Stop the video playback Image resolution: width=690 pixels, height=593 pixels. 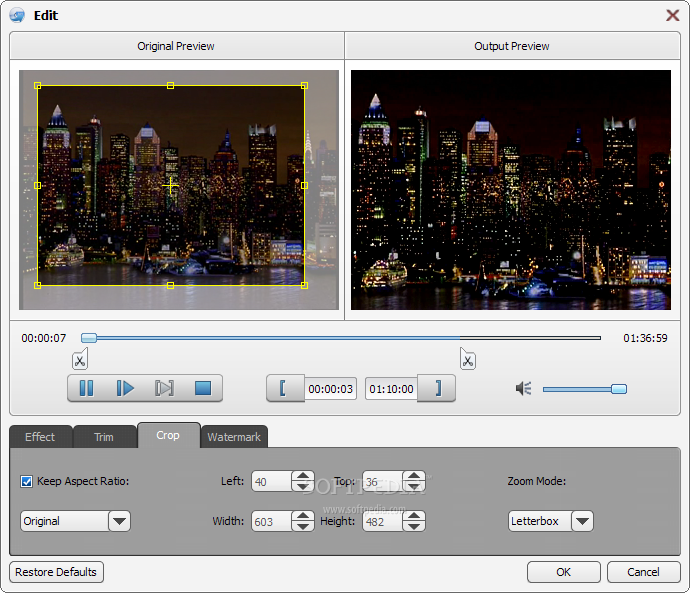(203, 388)
